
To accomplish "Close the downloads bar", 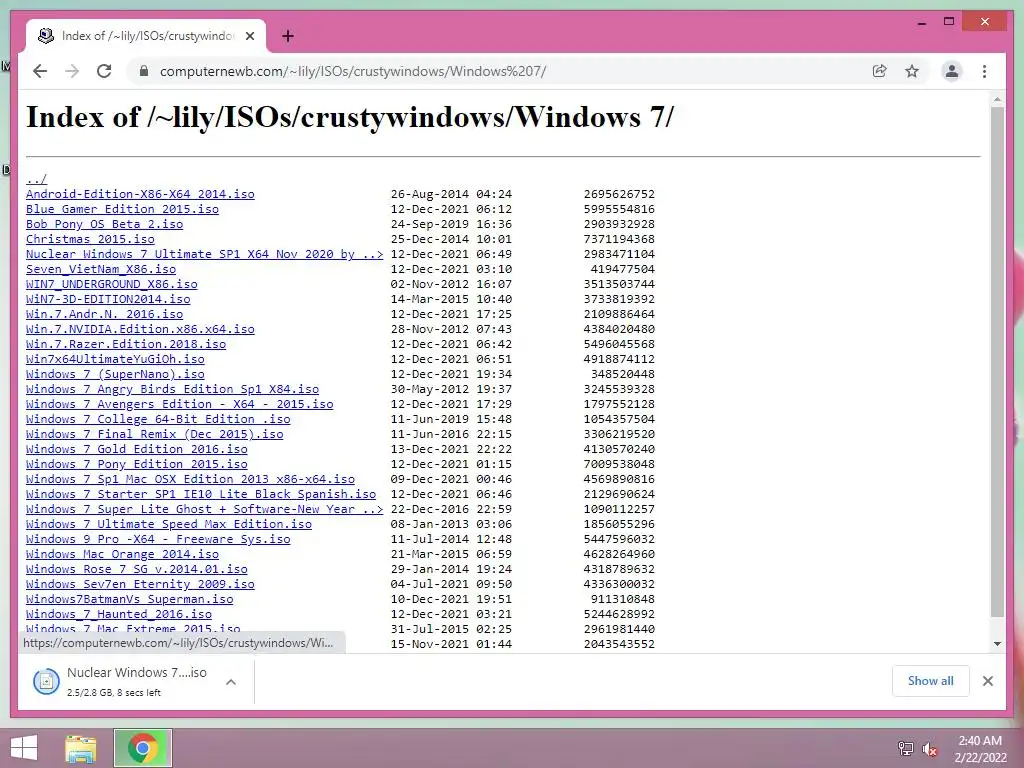I will 987,681.
